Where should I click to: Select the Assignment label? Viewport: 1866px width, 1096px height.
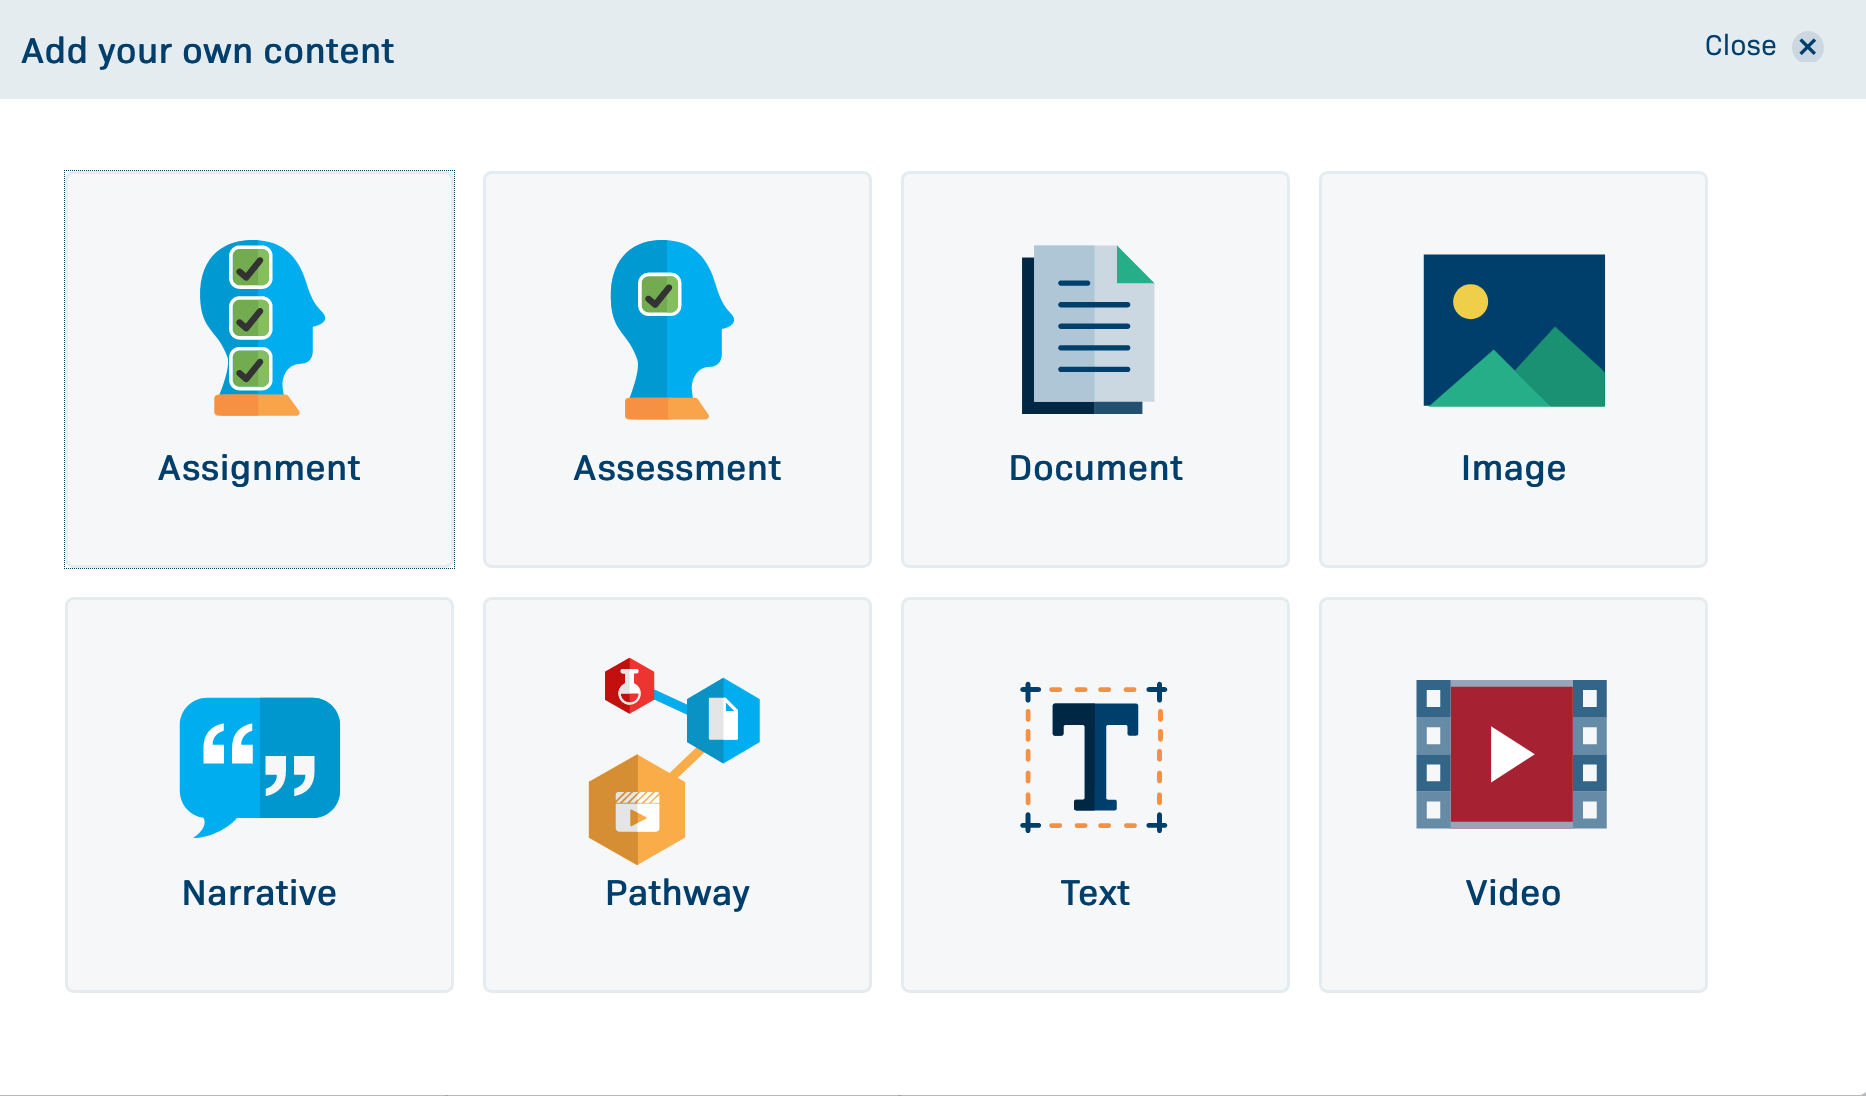259,468
